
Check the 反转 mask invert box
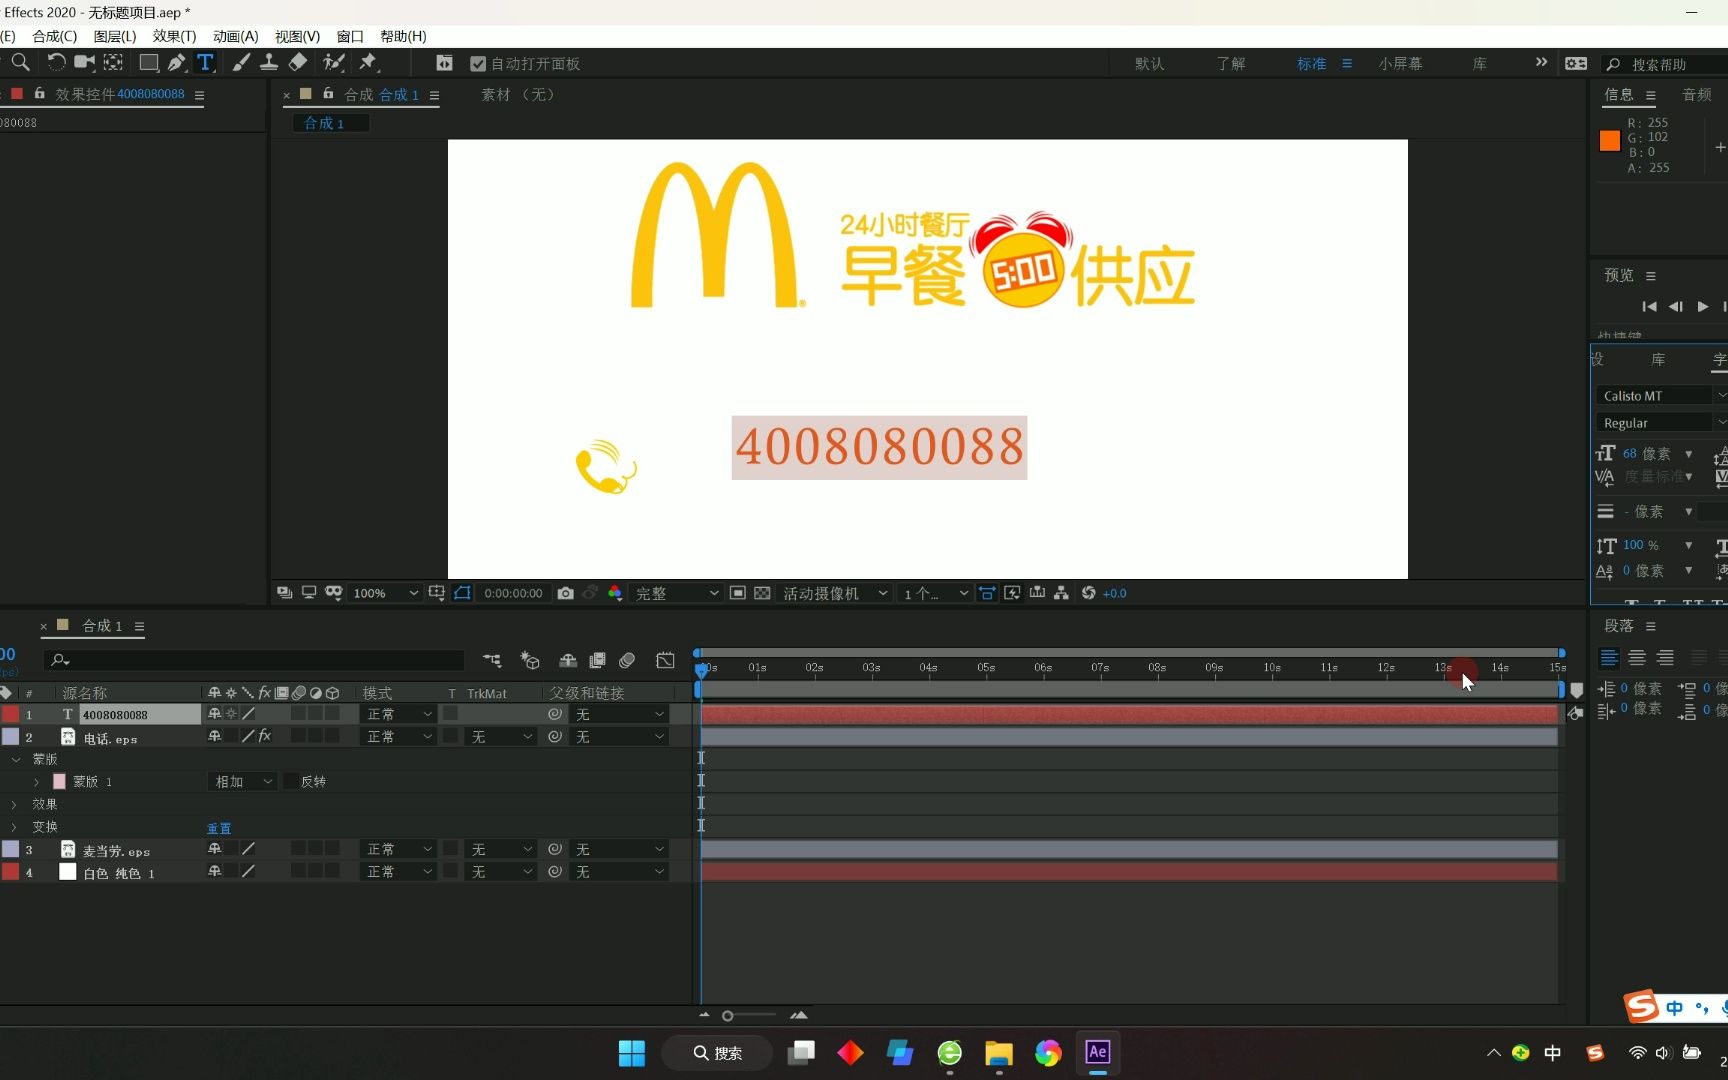(291, 781)
